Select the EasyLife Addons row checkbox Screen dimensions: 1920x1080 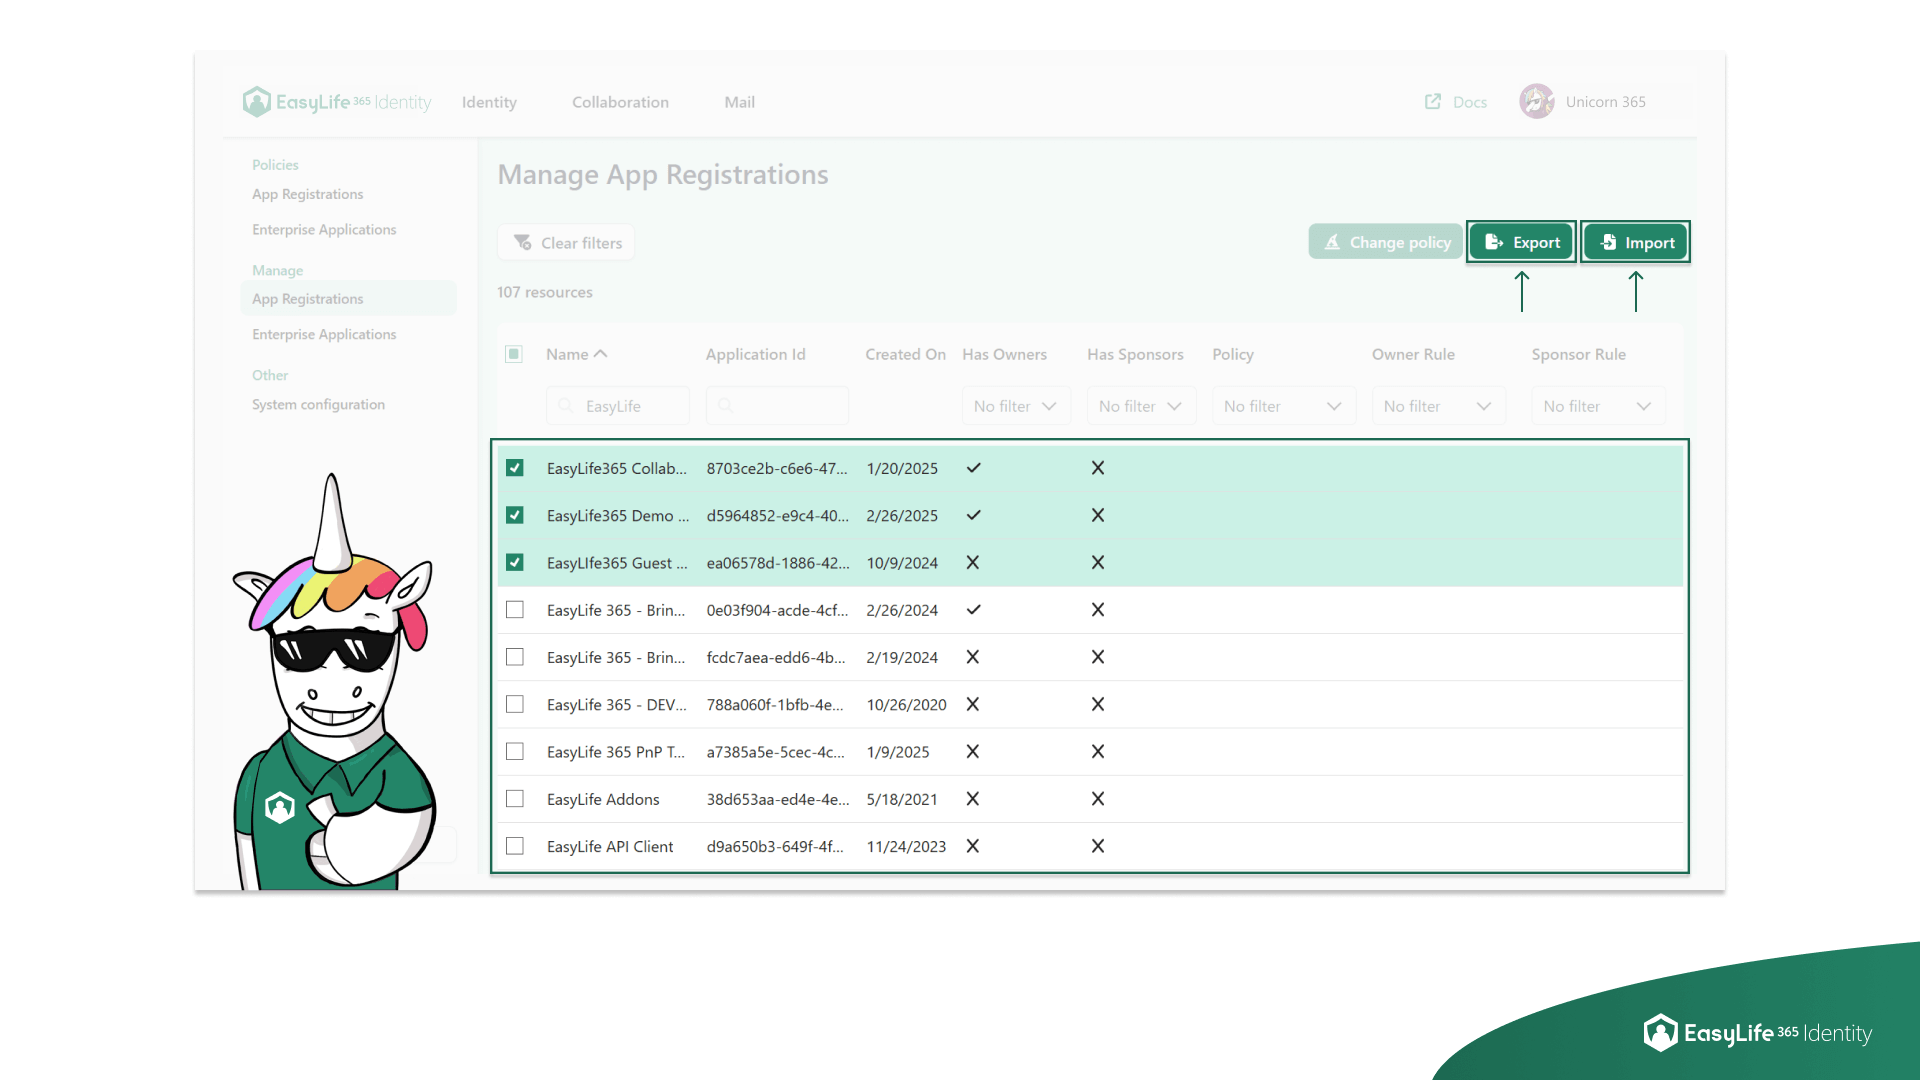515,798
